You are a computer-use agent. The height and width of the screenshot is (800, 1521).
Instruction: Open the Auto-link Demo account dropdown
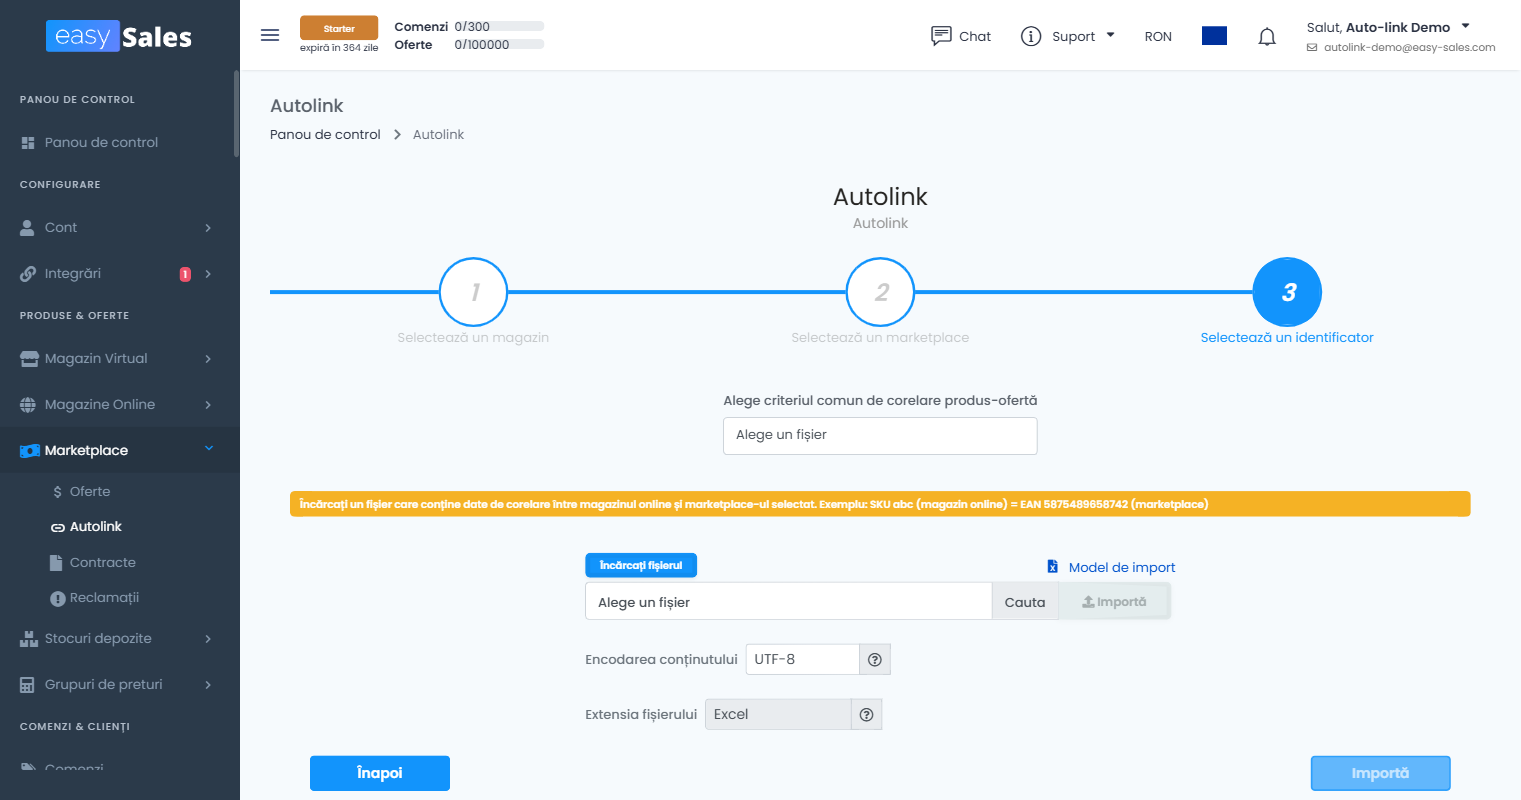pos(1466,27)
